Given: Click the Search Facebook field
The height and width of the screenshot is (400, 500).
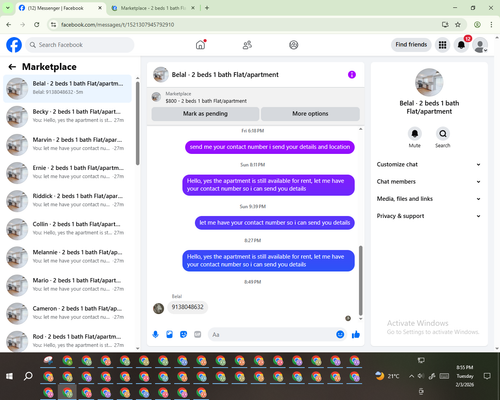Looking at the screenshot, I should click(x=80, y=45).
